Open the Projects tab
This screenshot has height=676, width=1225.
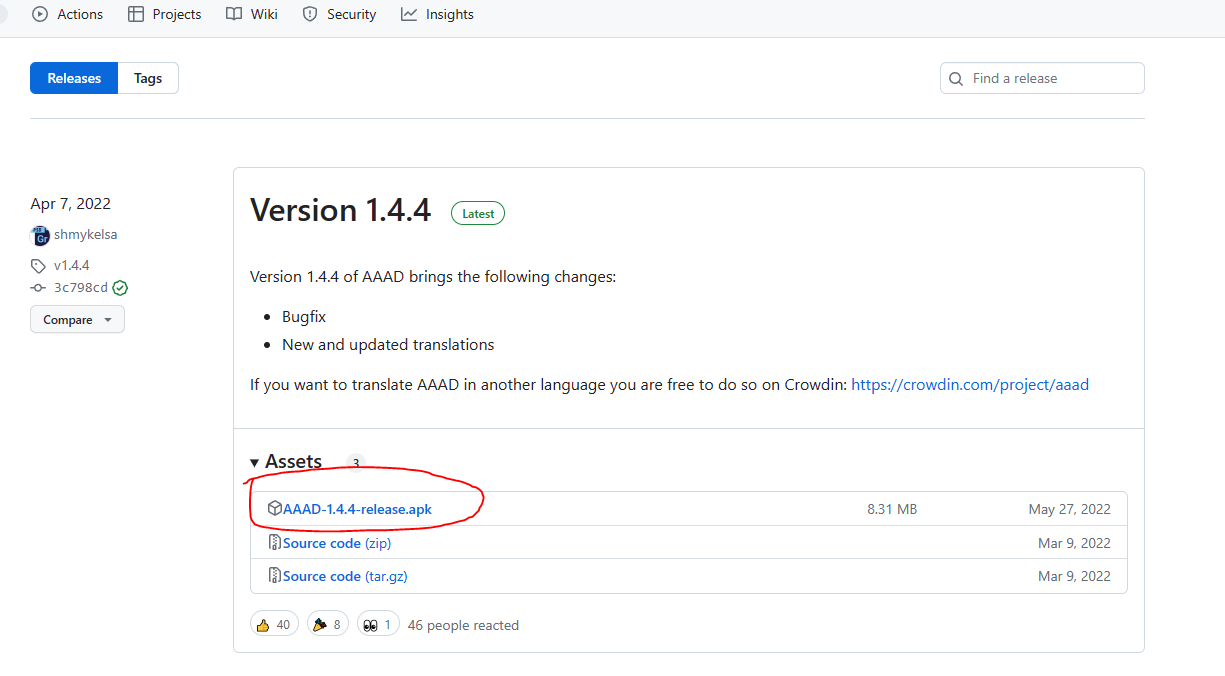point(165,14)
